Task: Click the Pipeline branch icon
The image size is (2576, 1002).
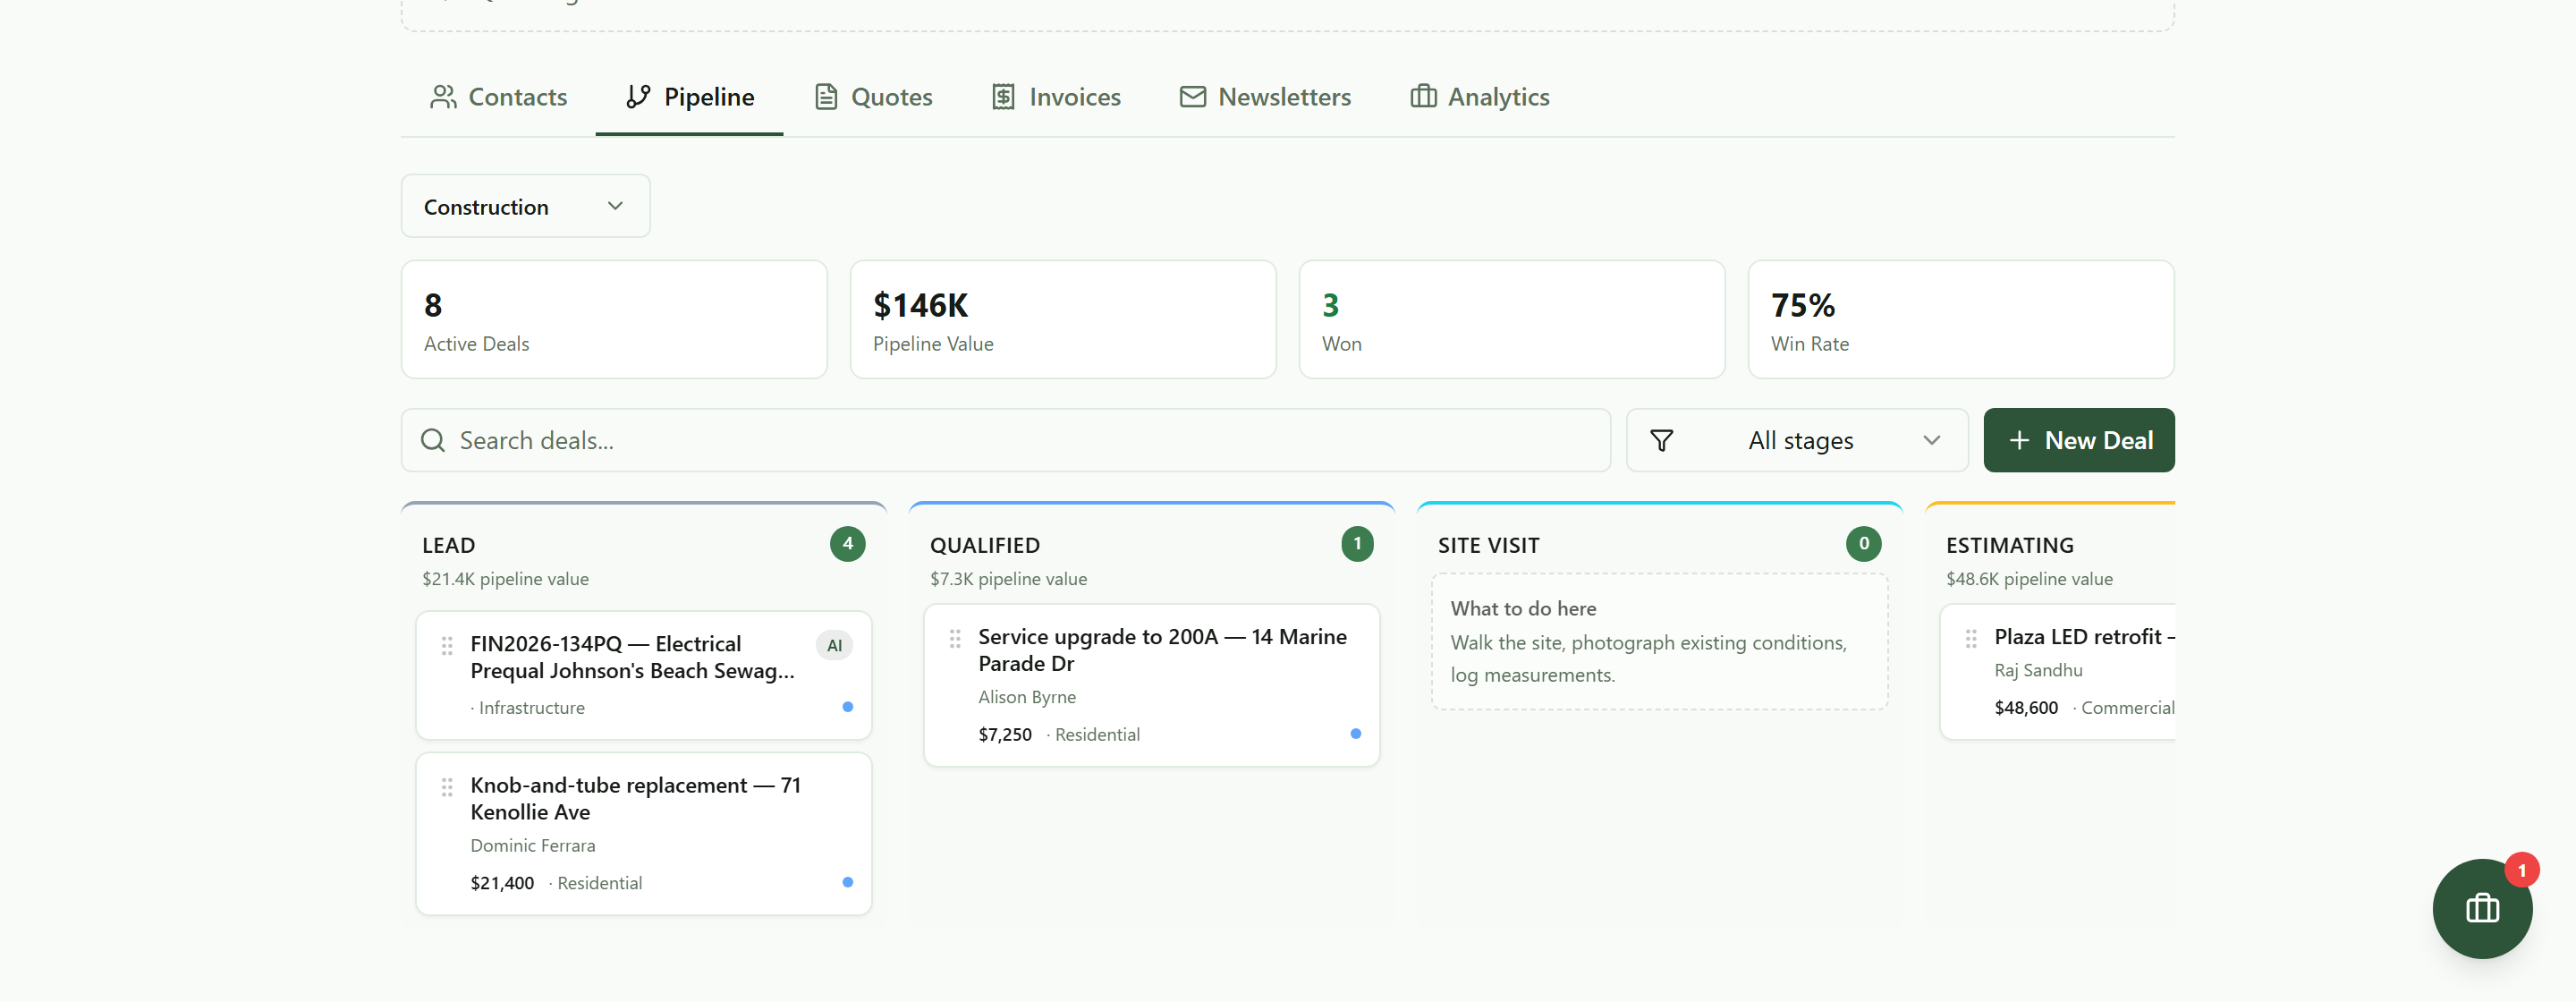Action: click(x=638, y=97)
